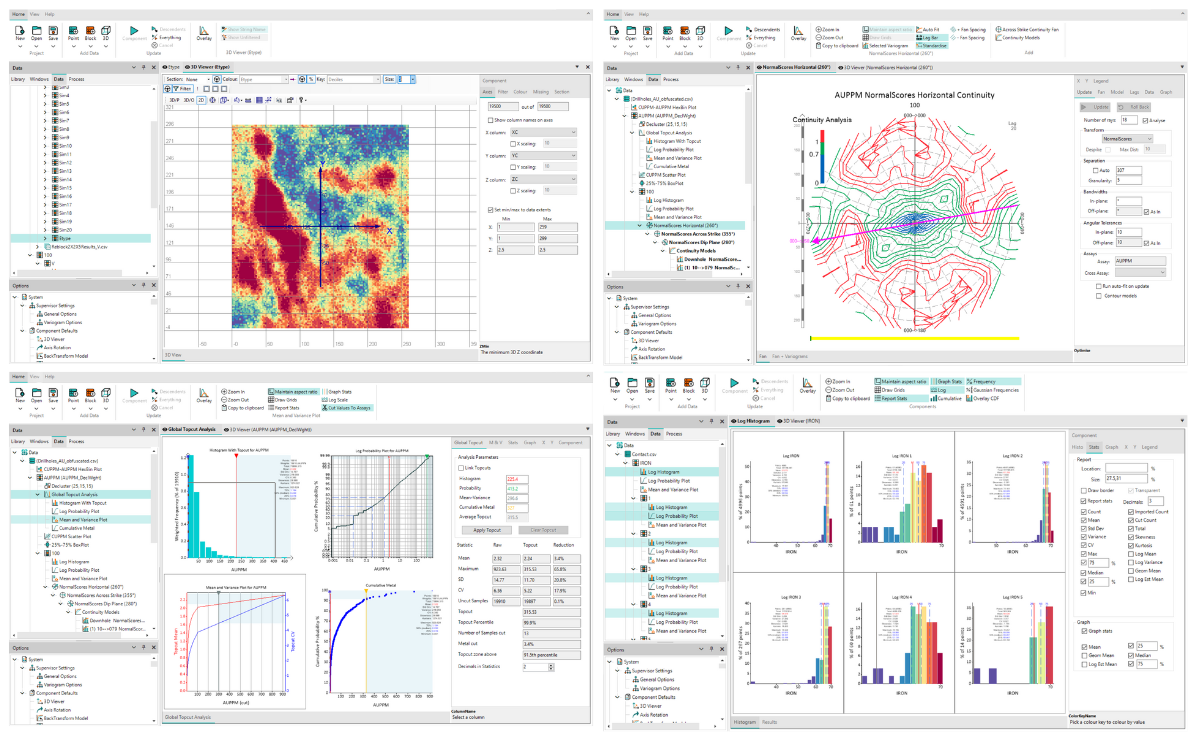Click Number of rays input field

[x=1130, y=121]
